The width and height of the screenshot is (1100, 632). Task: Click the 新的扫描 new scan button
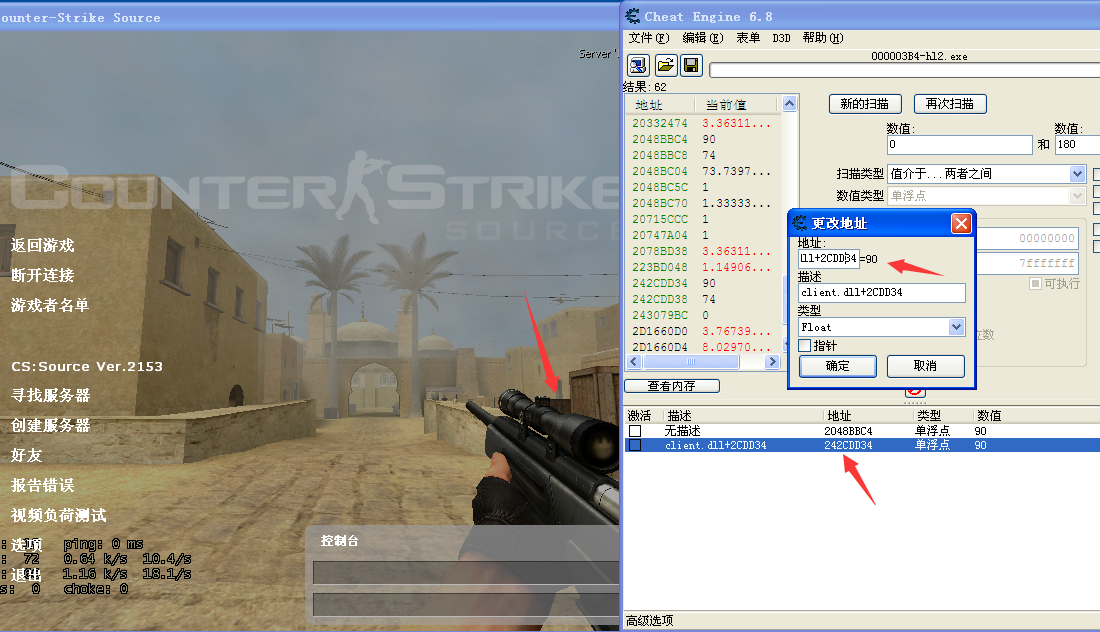(865, 104)
